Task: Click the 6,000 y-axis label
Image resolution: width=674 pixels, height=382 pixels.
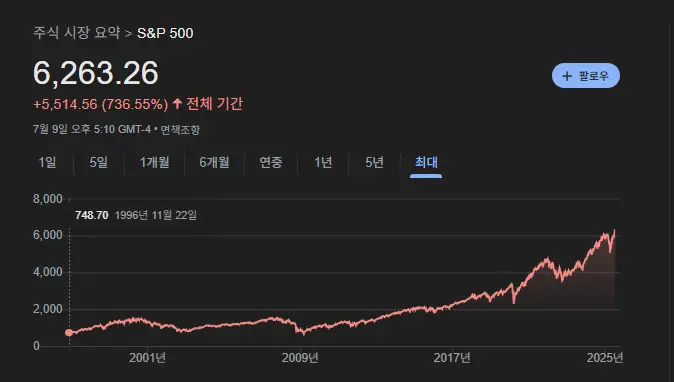Action: [x=48, y=235]
